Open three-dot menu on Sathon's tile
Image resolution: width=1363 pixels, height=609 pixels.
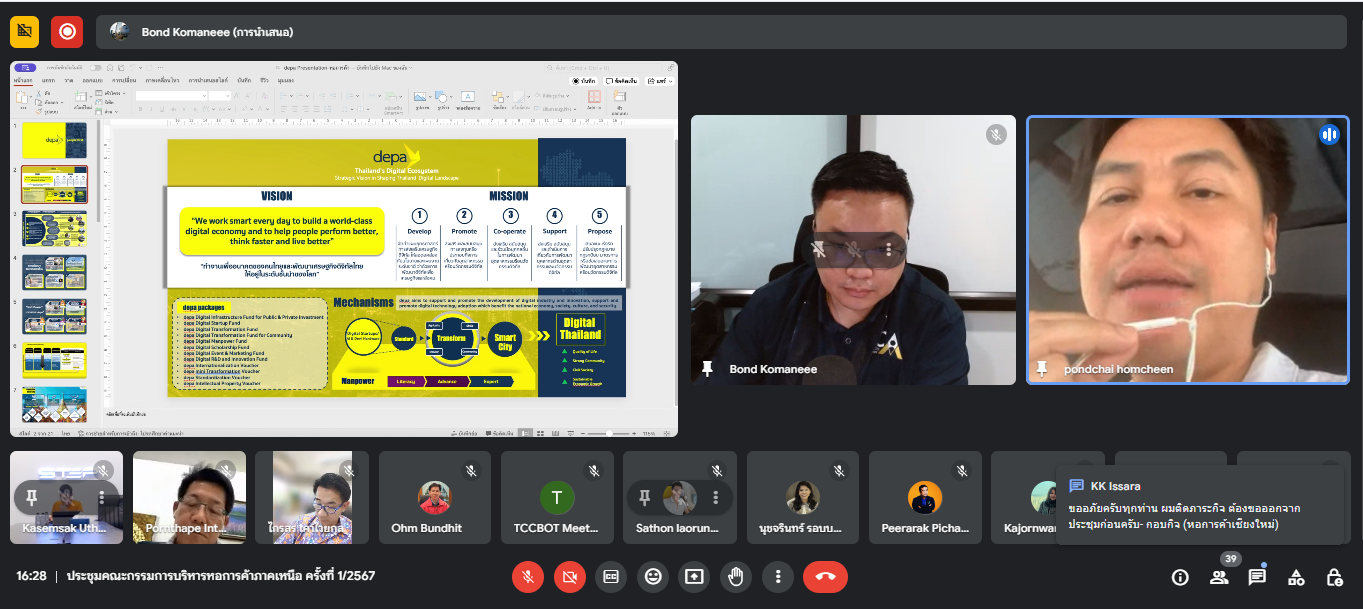pos(715,497)
